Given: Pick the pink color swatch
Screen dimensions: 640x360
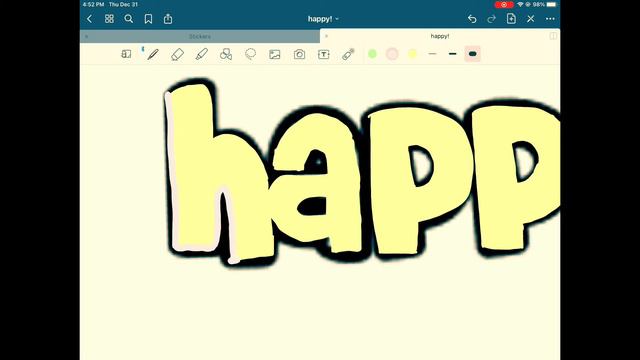Looking at the screenshot, I should point(392,54).
